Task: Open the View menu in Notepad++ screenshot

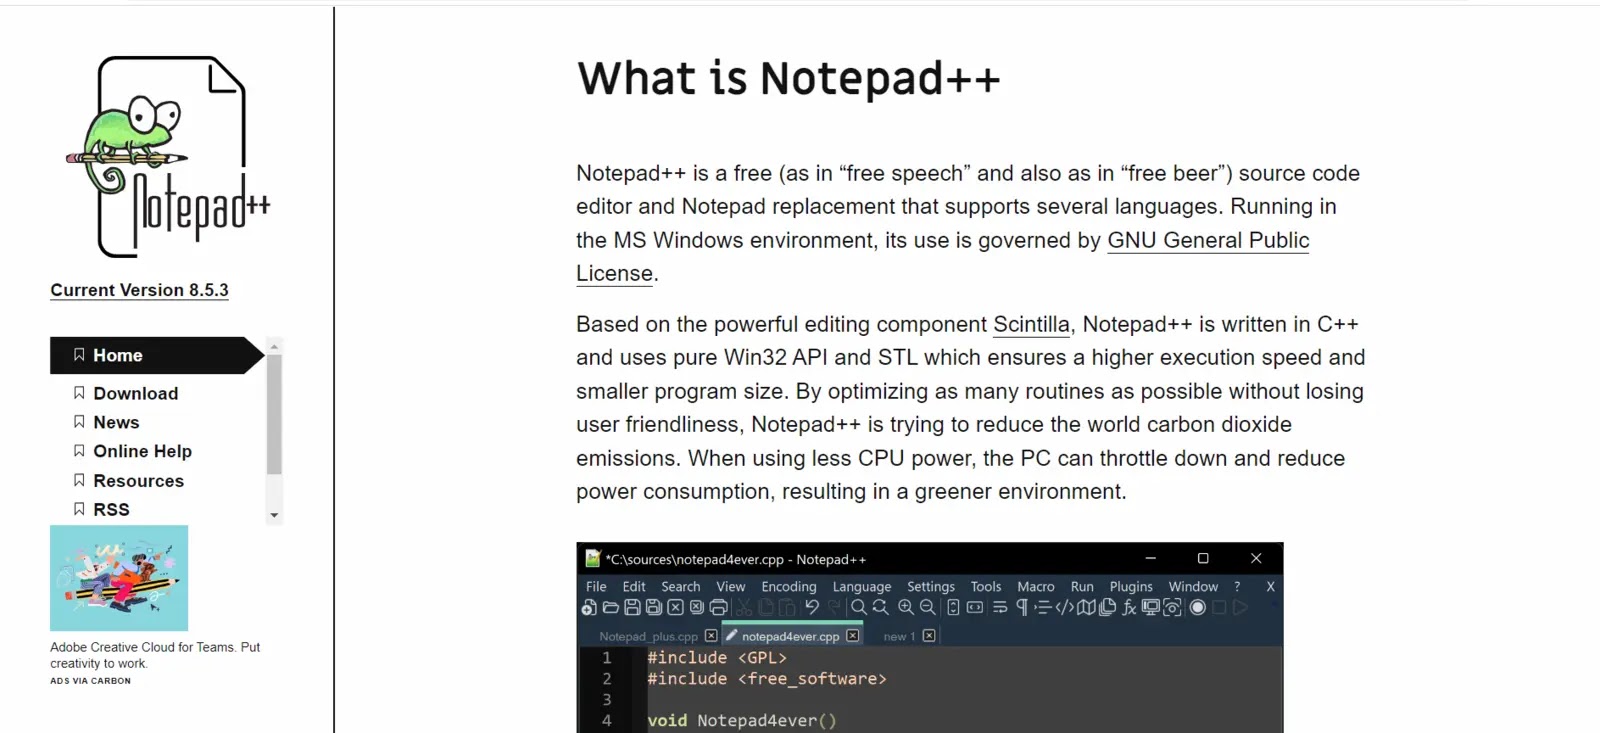Action: click(731, 586)
